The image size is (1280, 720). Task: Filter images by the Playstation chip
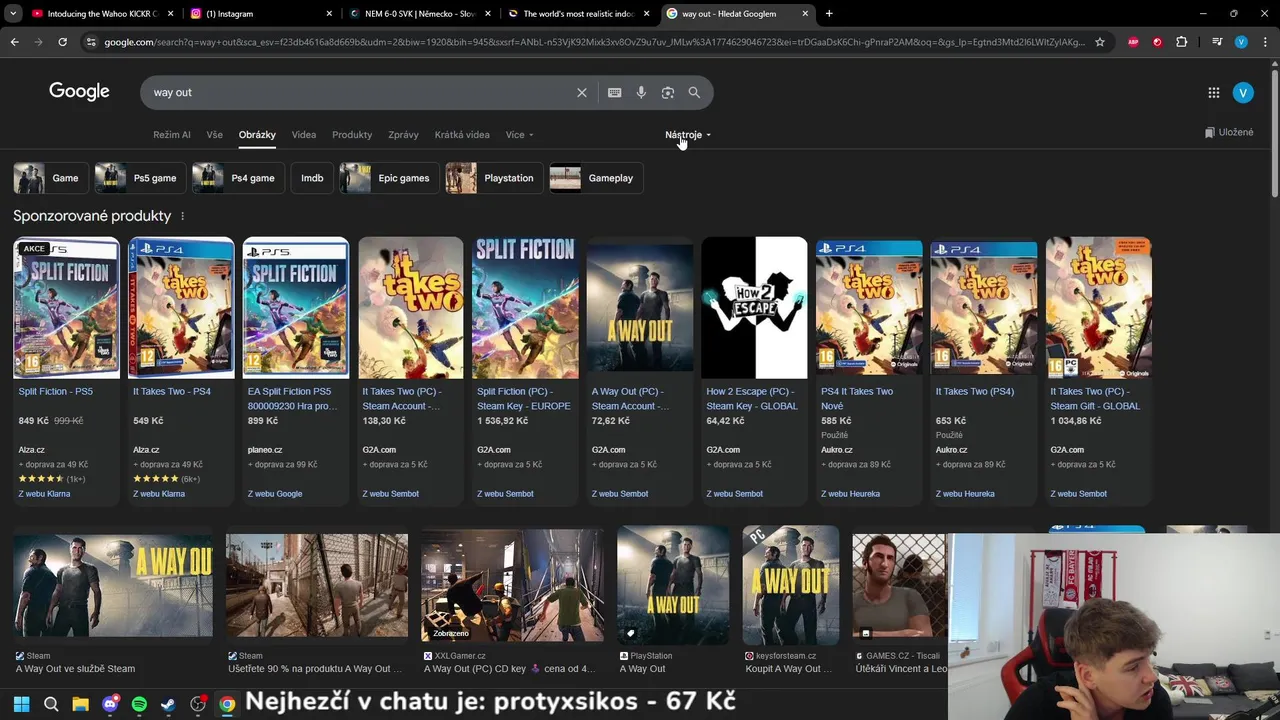[x=494, y=178]
